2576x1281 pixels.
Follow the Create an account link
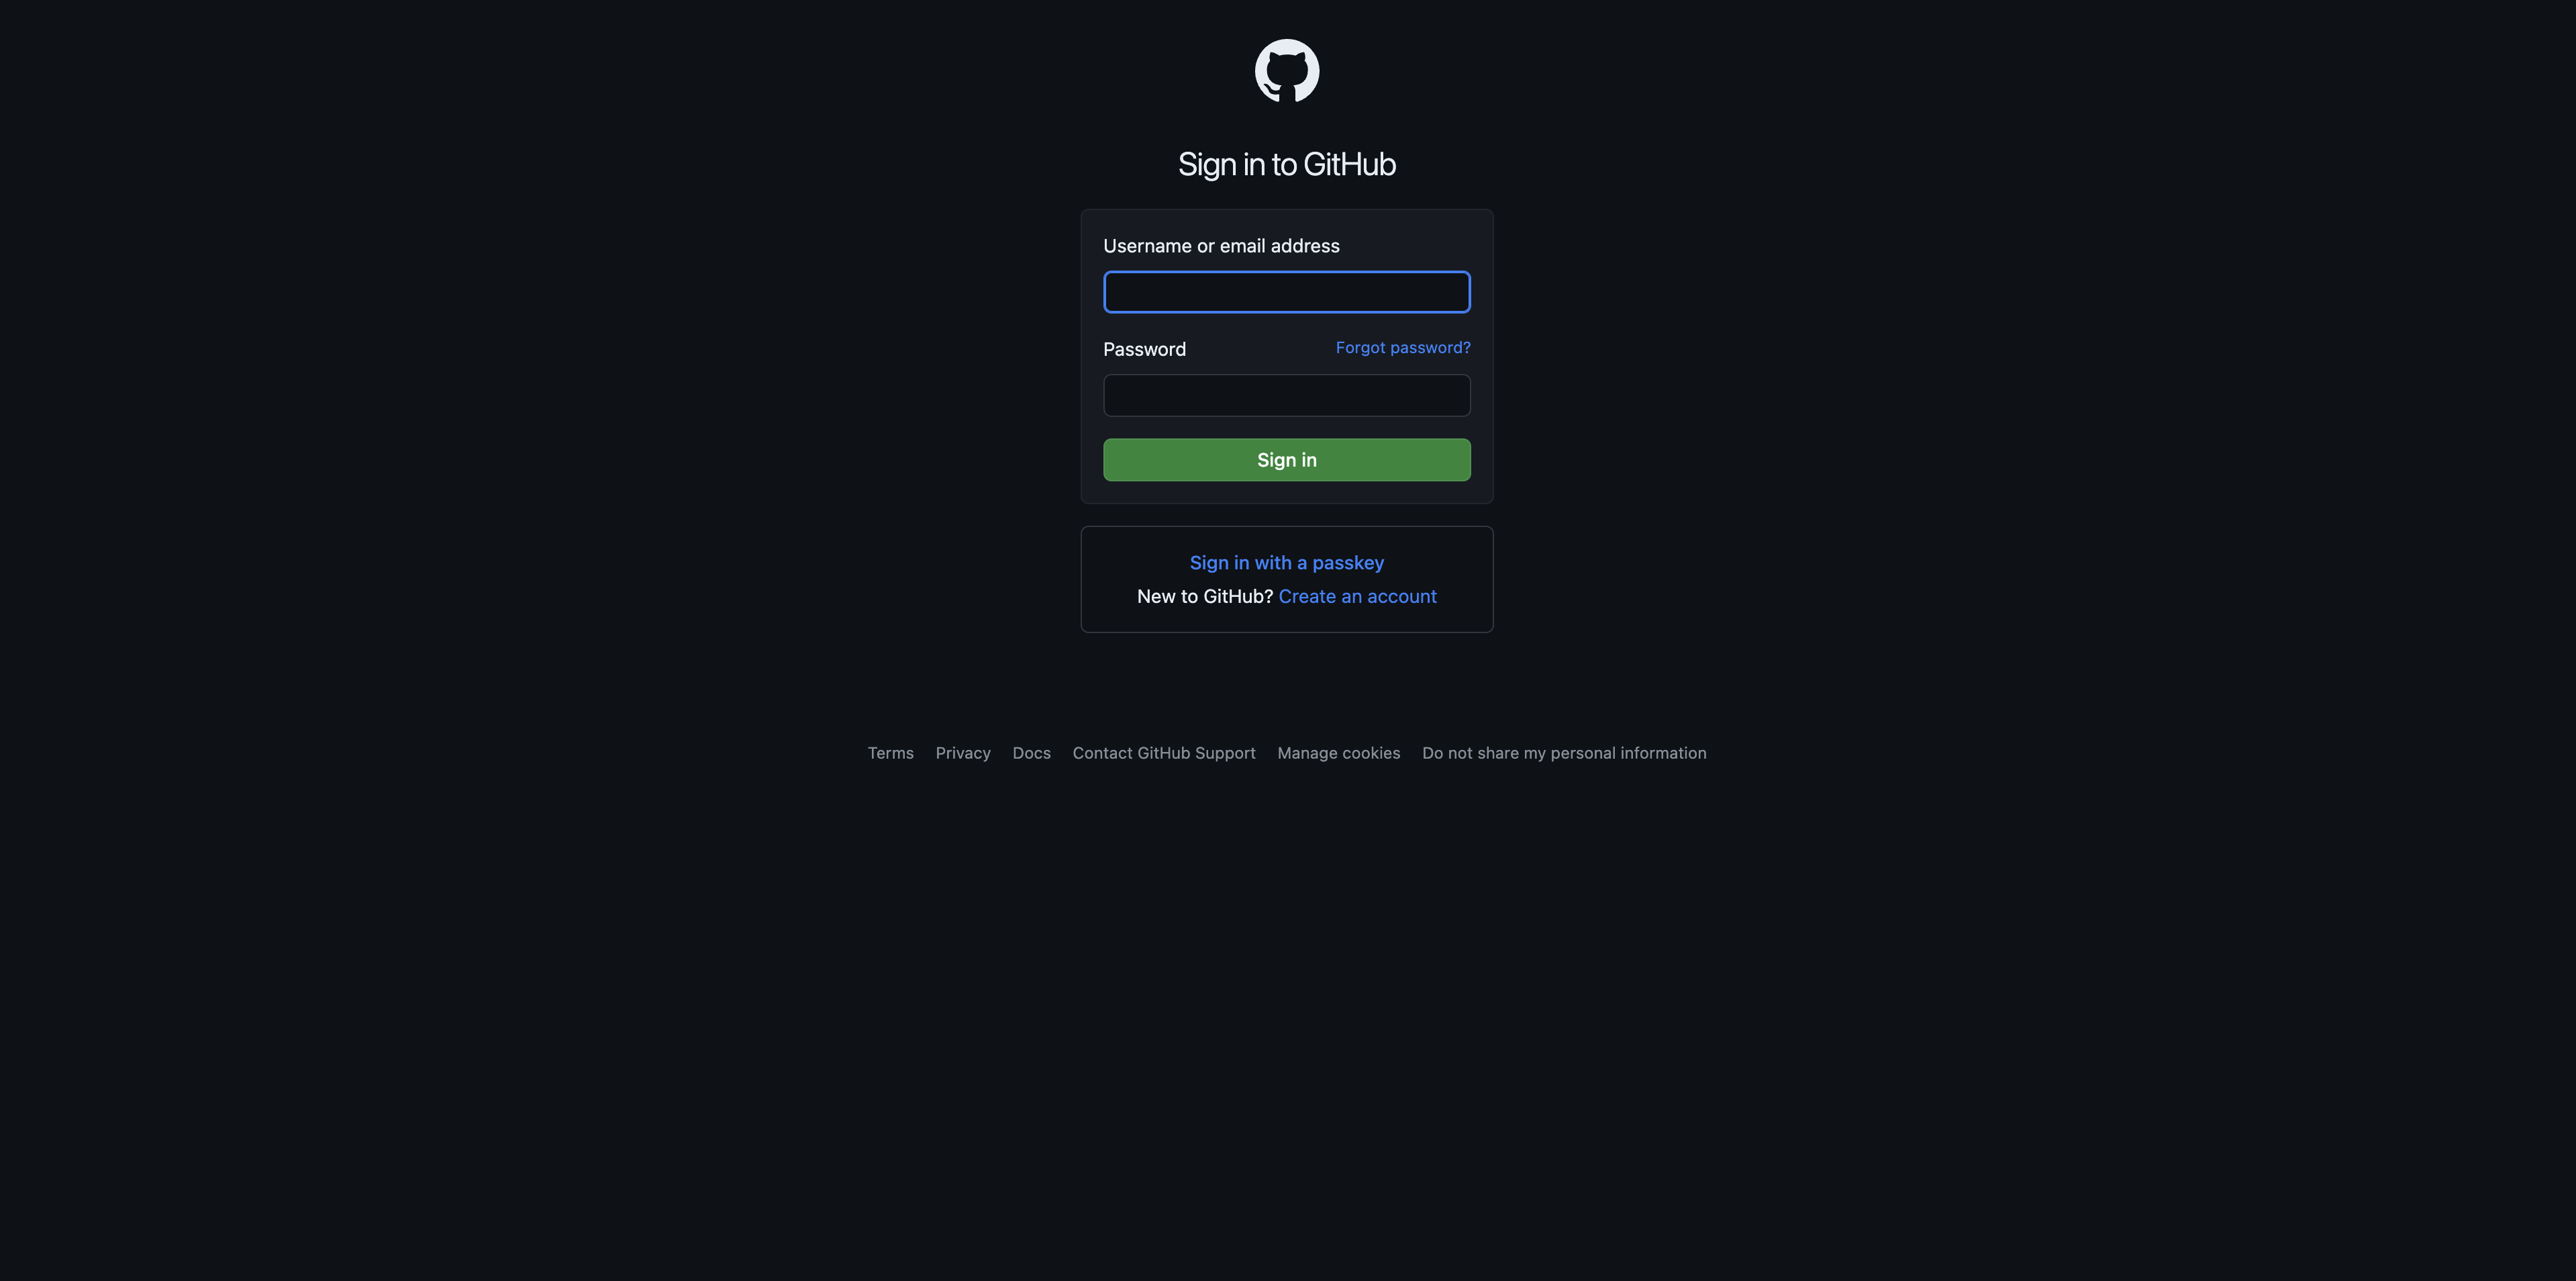1357,597
